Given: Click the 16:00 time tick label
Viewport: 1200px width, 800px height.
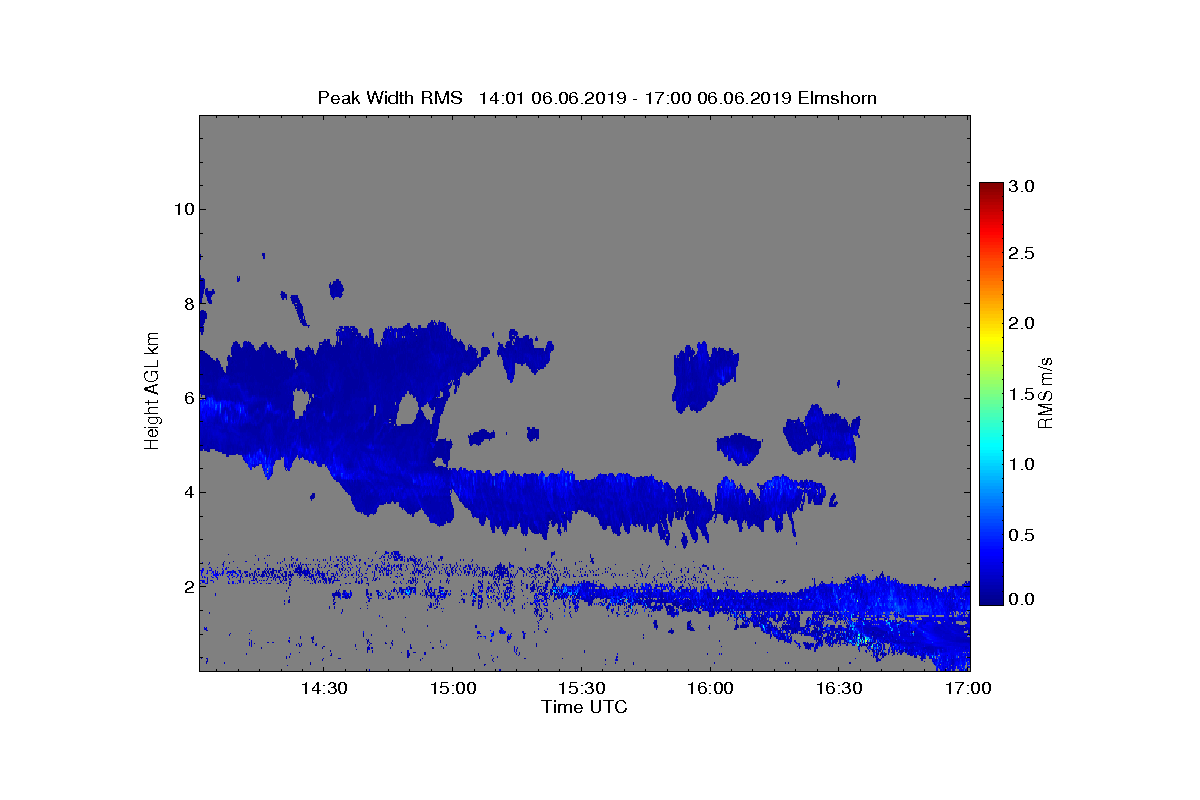Looking at the screenshot, I should click(x=711, y=689).
